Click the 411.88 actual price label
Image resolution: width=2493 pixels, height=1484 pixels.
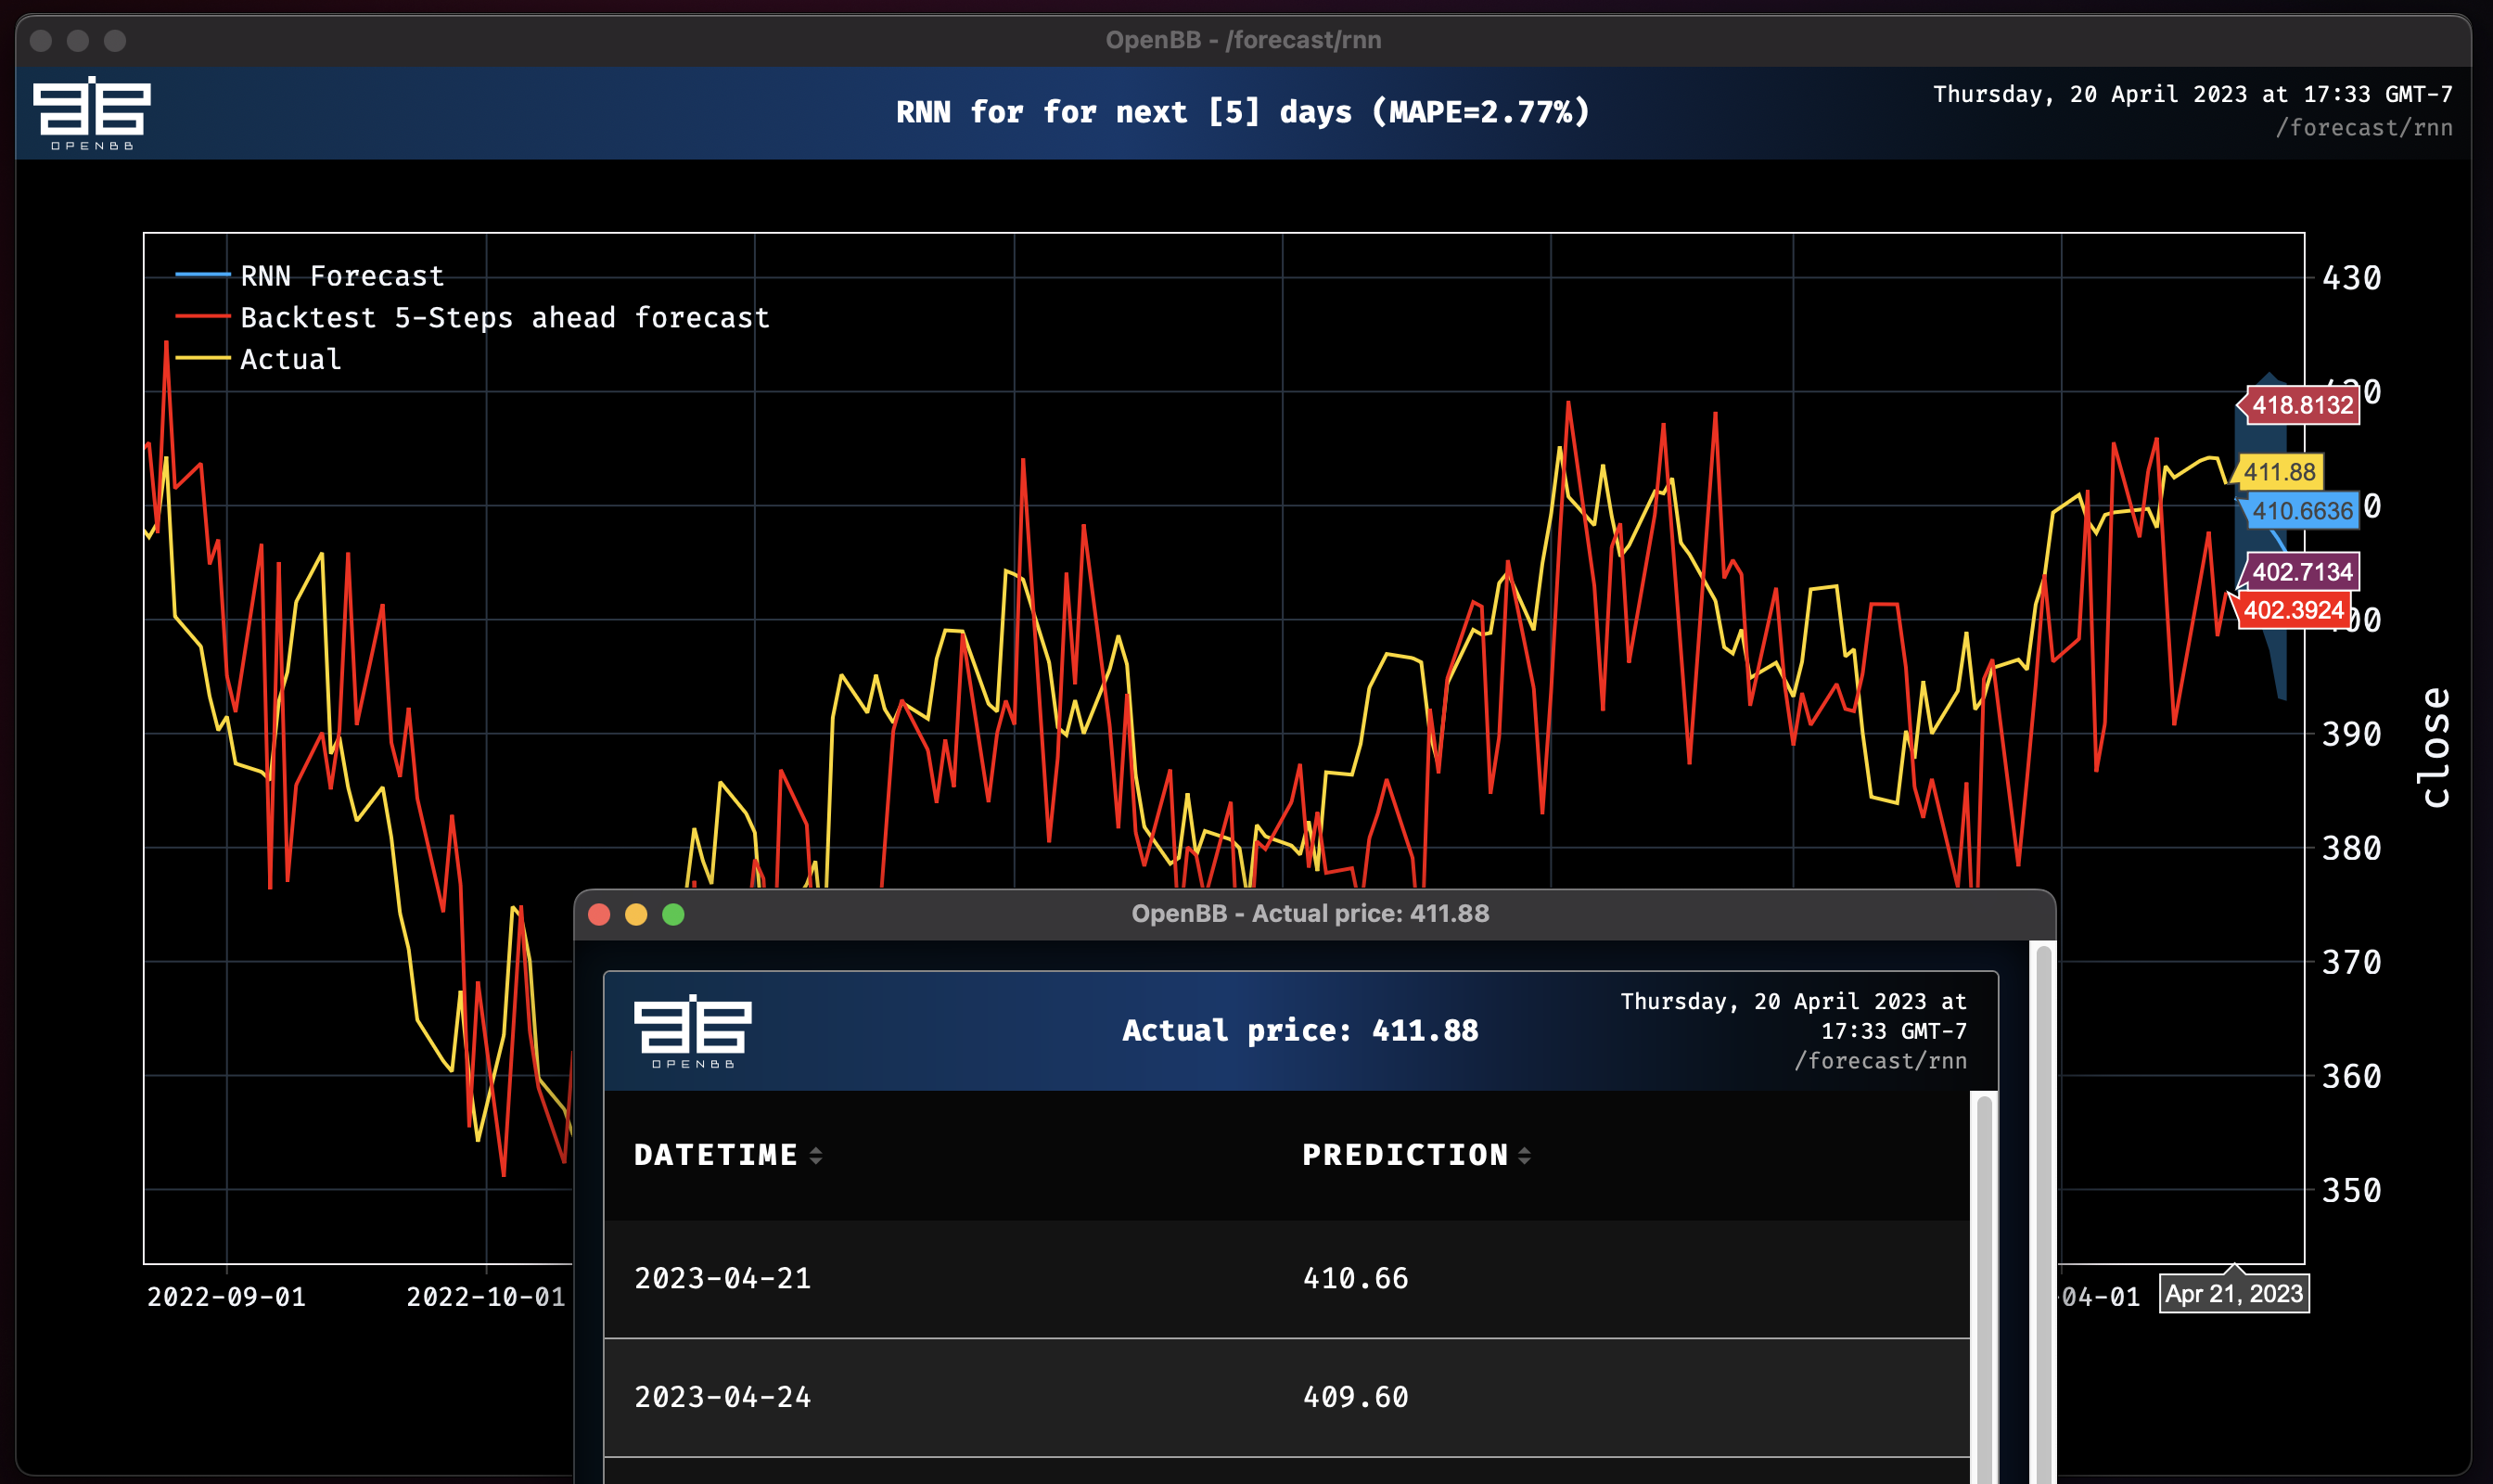point(2278,472)
